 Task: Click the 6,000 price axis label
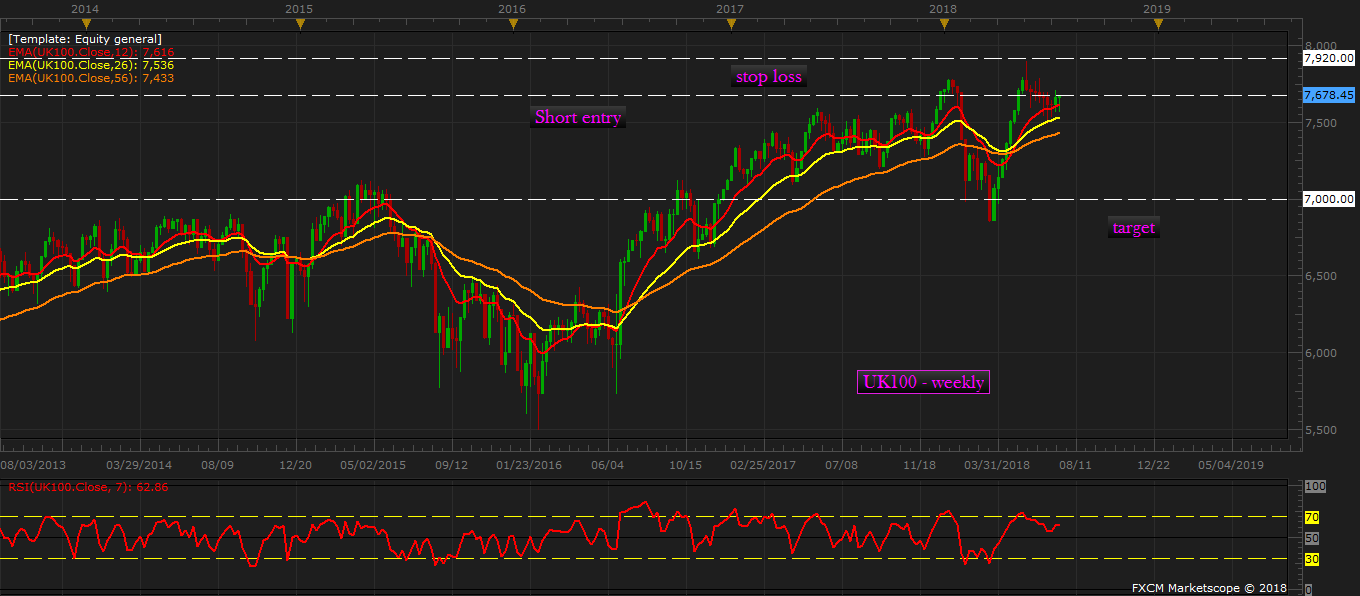1320,353
